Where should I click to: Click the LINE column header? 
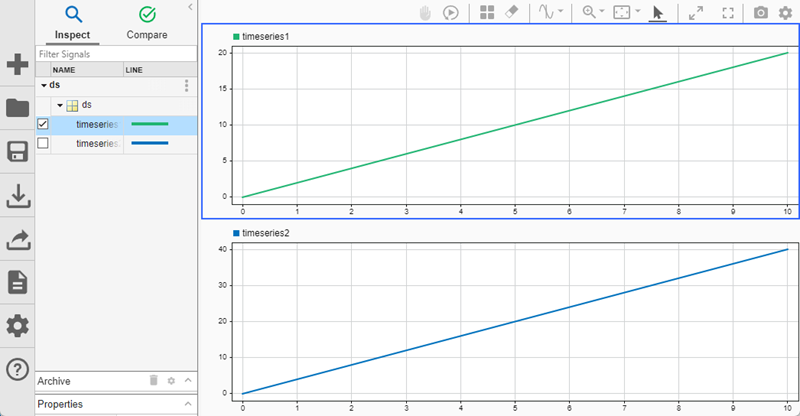click(x=160, y=69)
